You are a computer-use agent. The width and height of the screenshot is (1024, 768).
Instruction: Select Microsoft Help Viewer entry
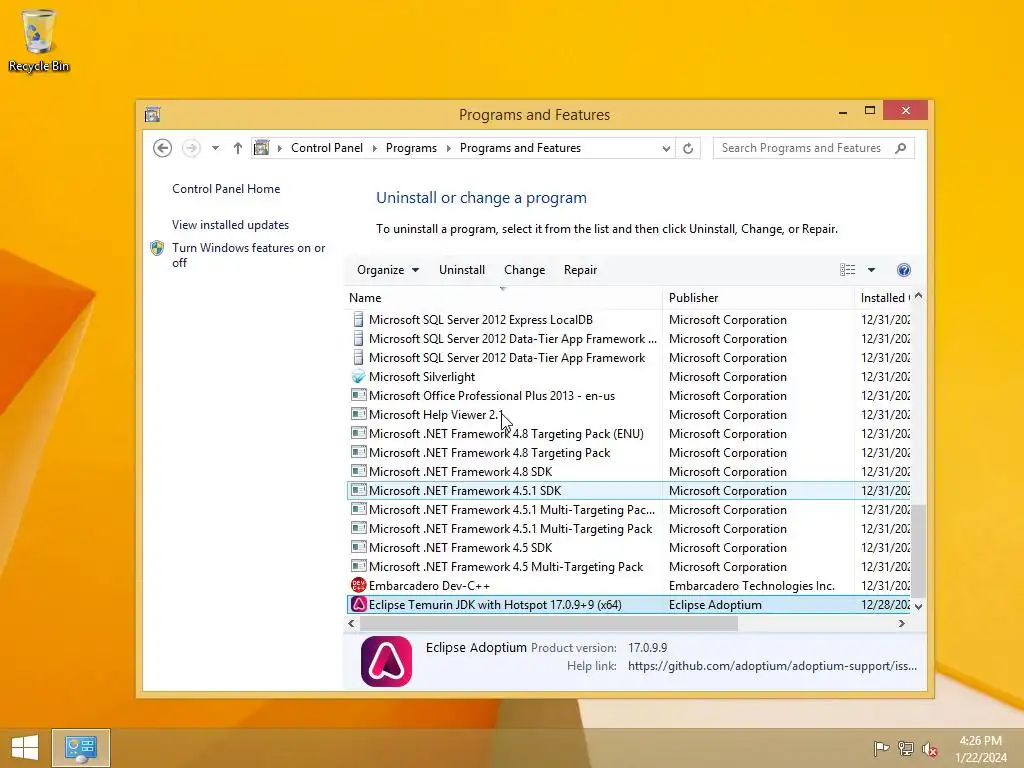pyautogui.click(x=628, y=415)
